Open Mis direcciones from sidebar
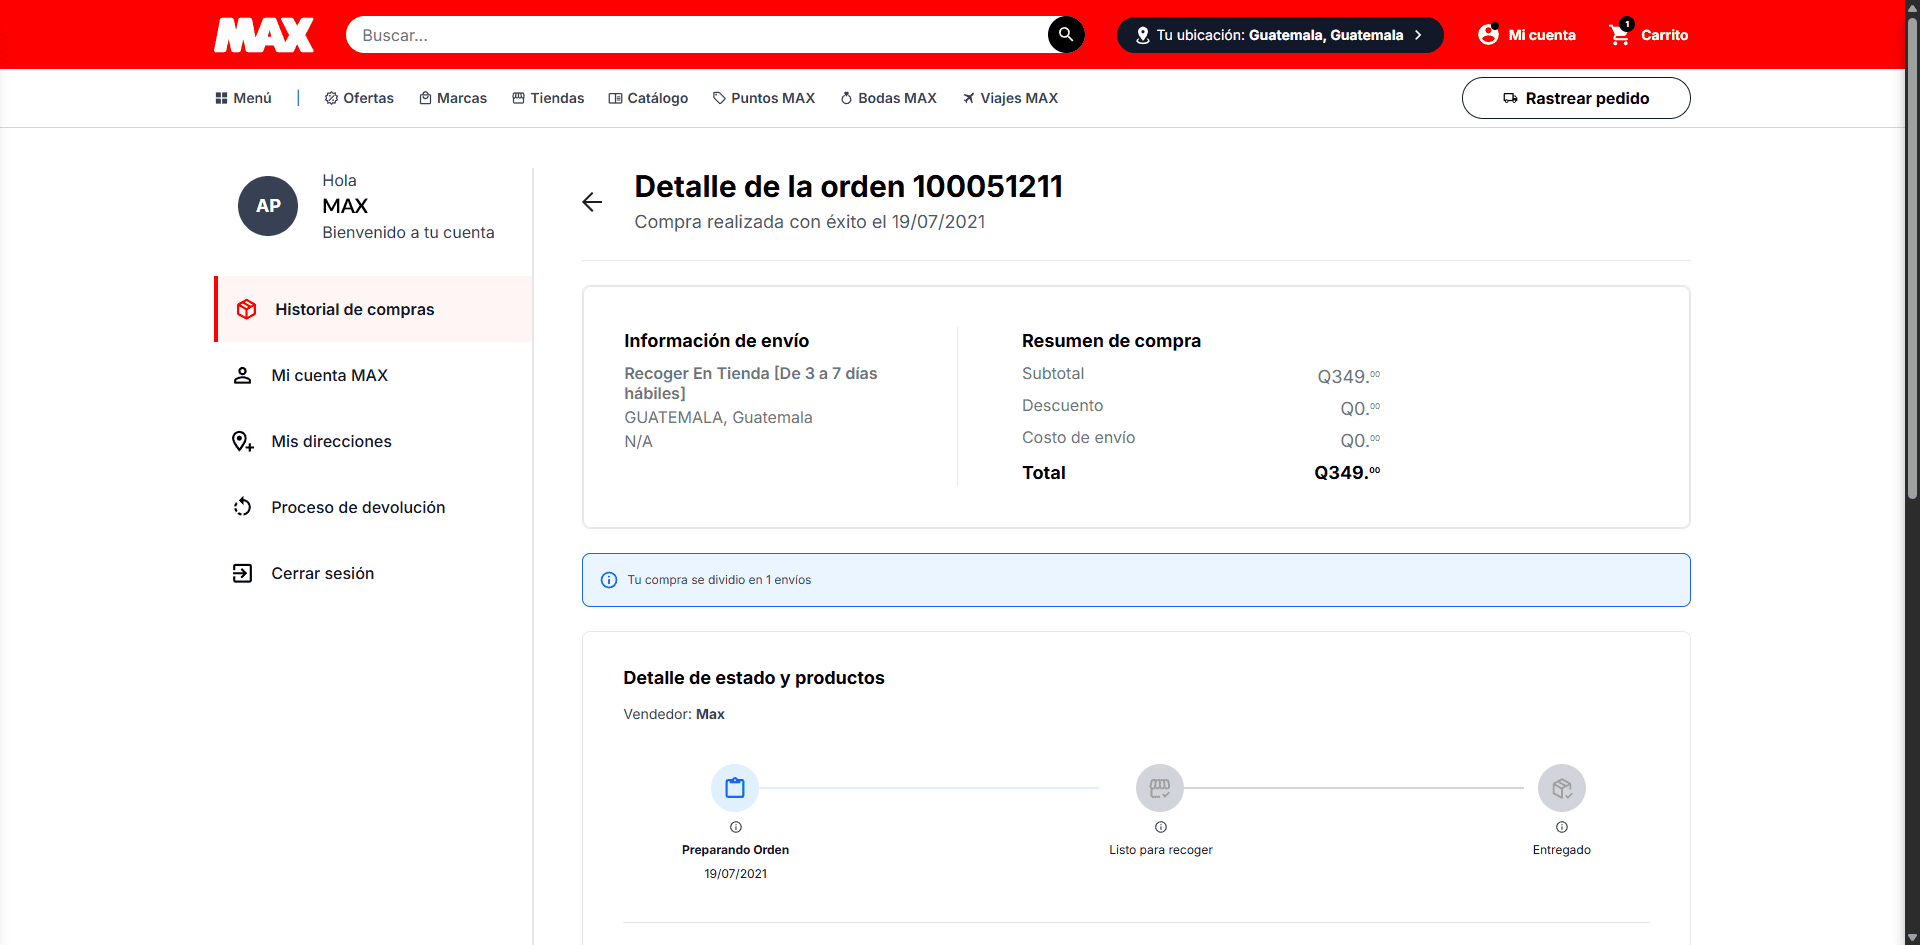 [x=331, y=442]
